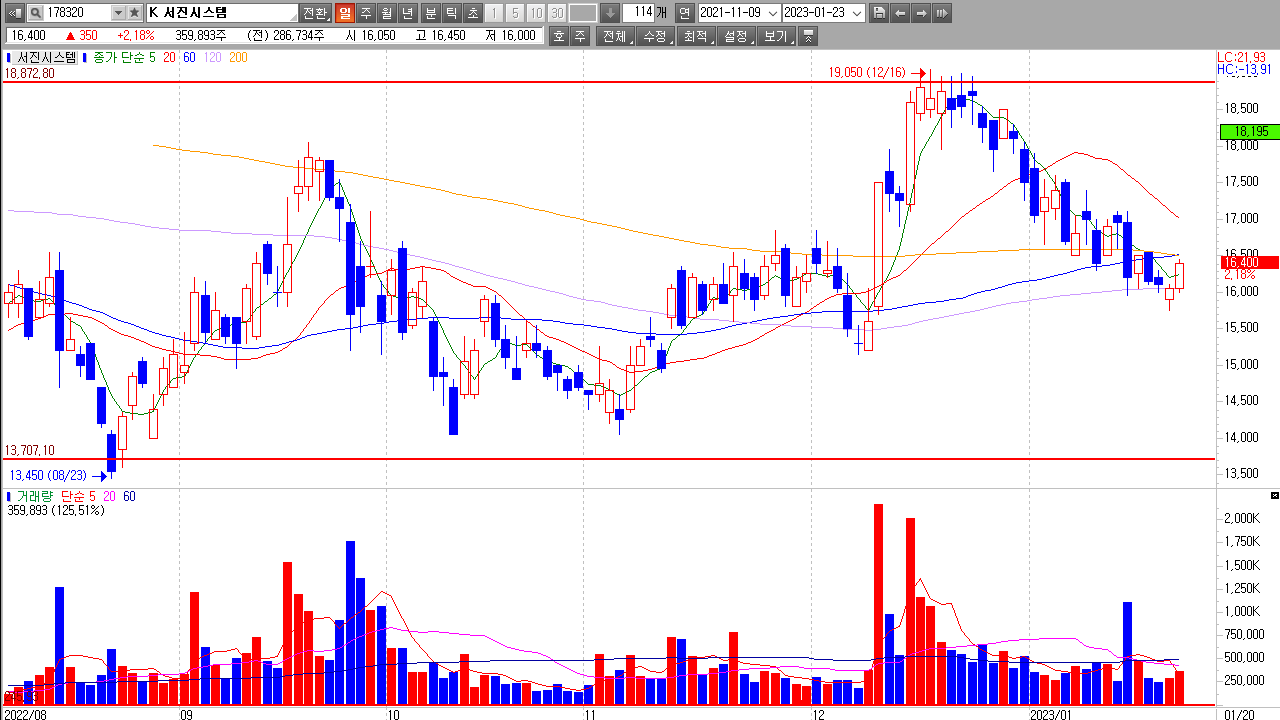Select the blue 60 moving average legend
The width and height of the screenshot is (1280, 720).
[189, 58]
